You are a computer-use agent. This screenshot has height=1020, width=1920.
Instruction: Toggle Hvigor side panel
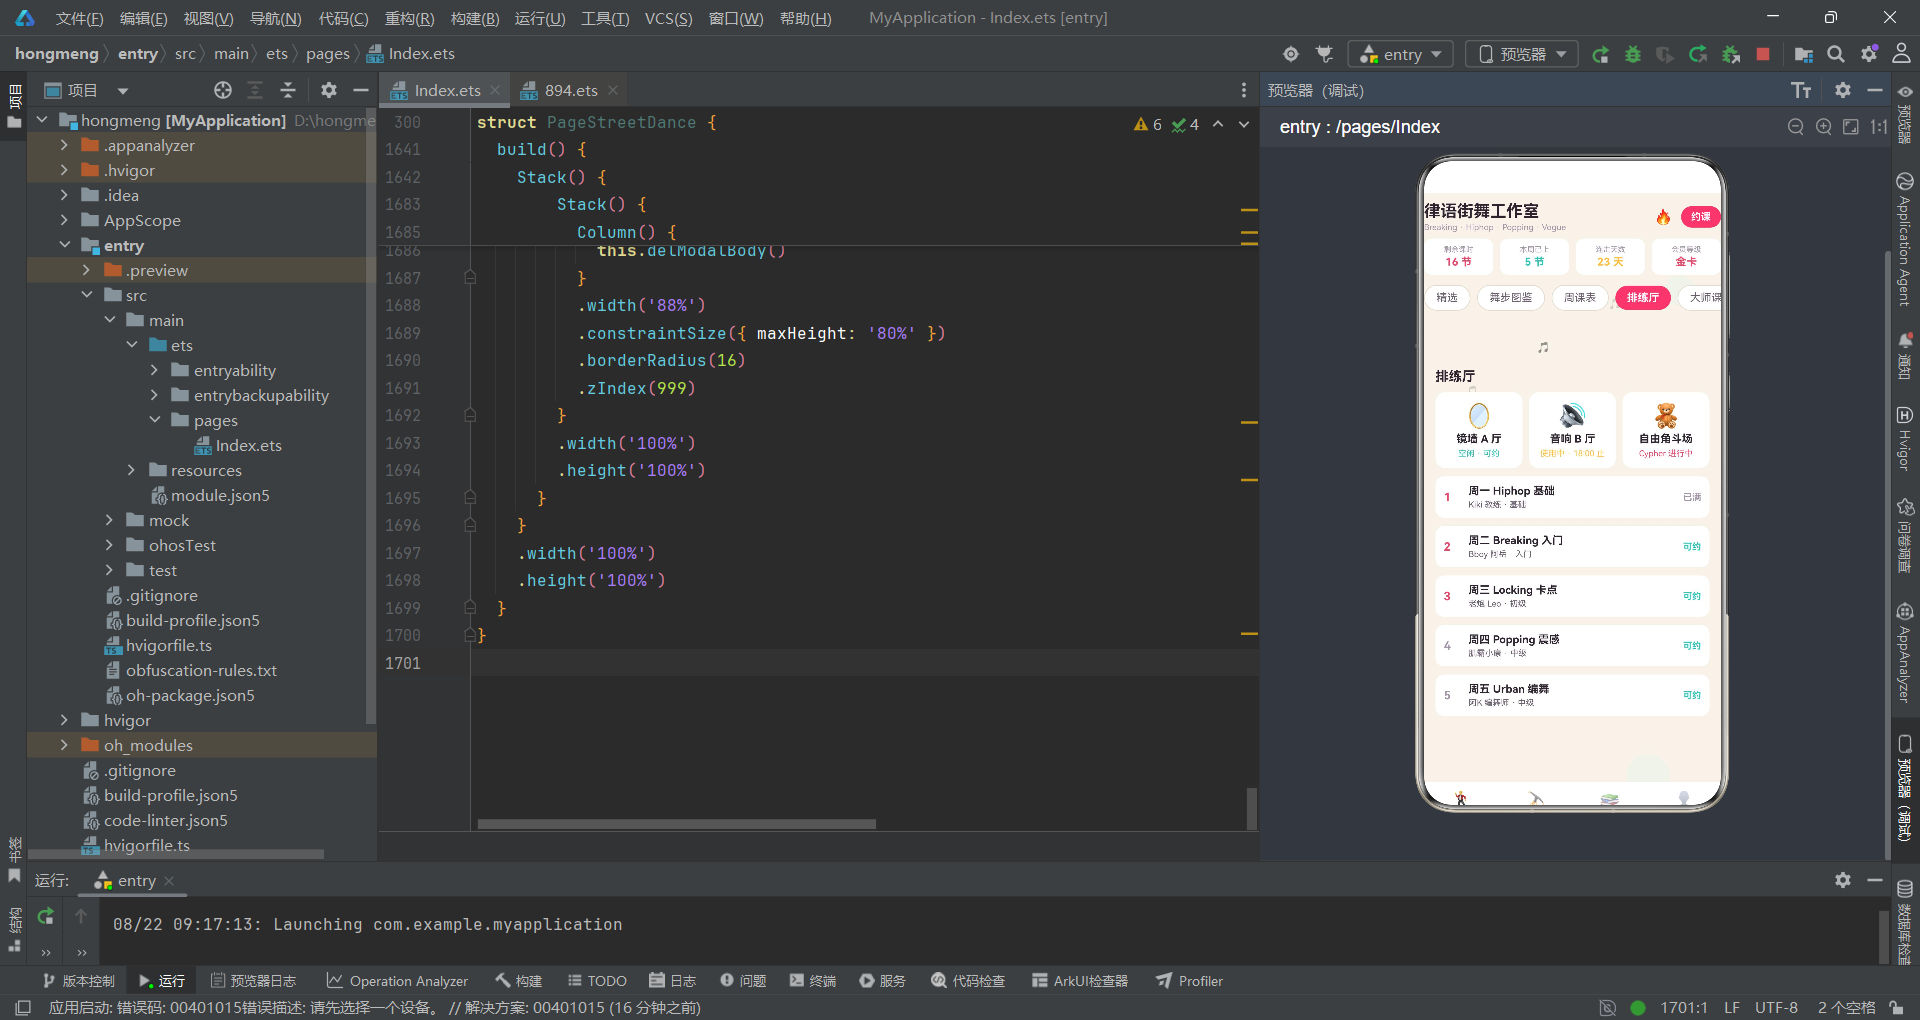click(1905, 438)
